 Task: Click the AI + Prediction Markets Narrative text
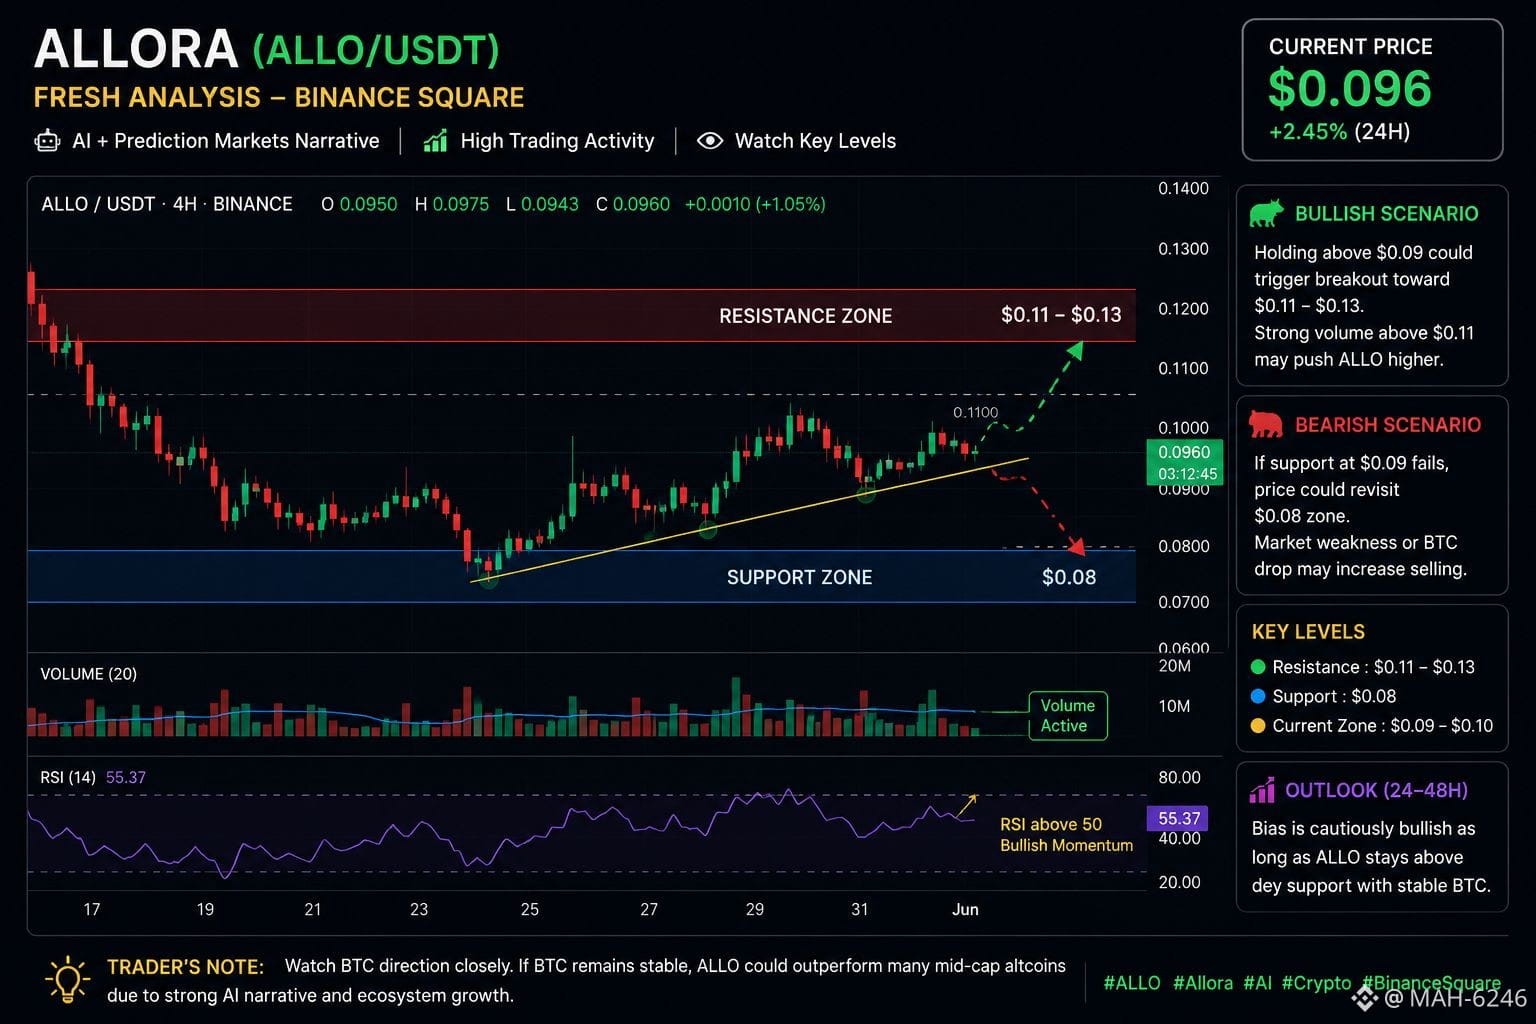point(226,141)
